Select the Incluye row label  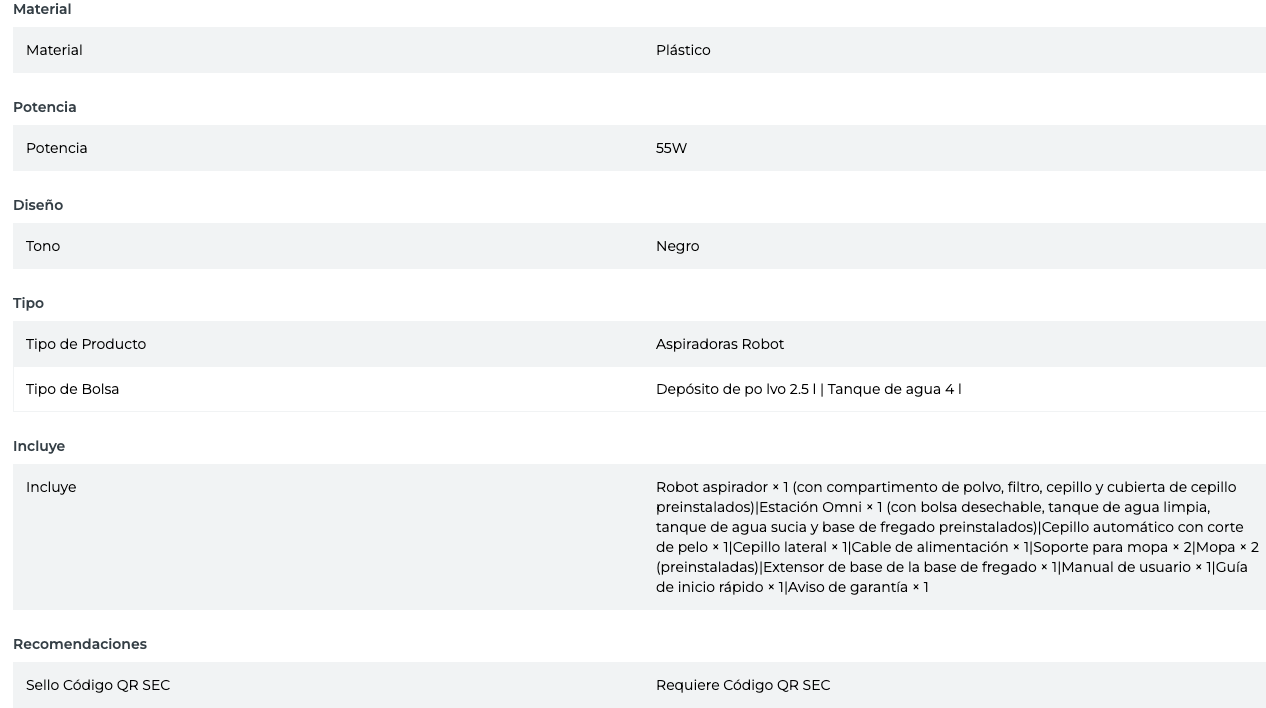pos(51,487)
